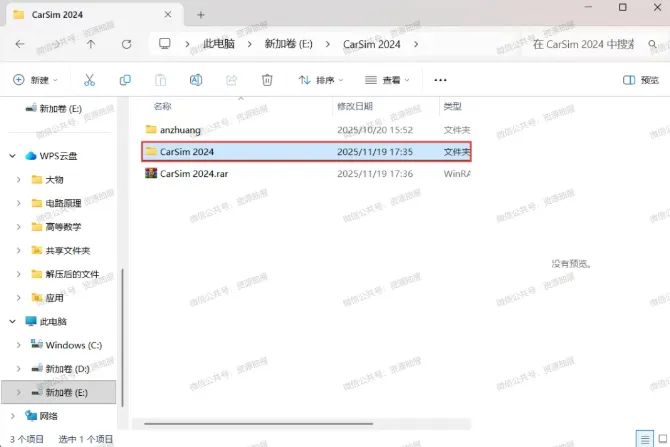Sort by the 类型 column header

453,106
